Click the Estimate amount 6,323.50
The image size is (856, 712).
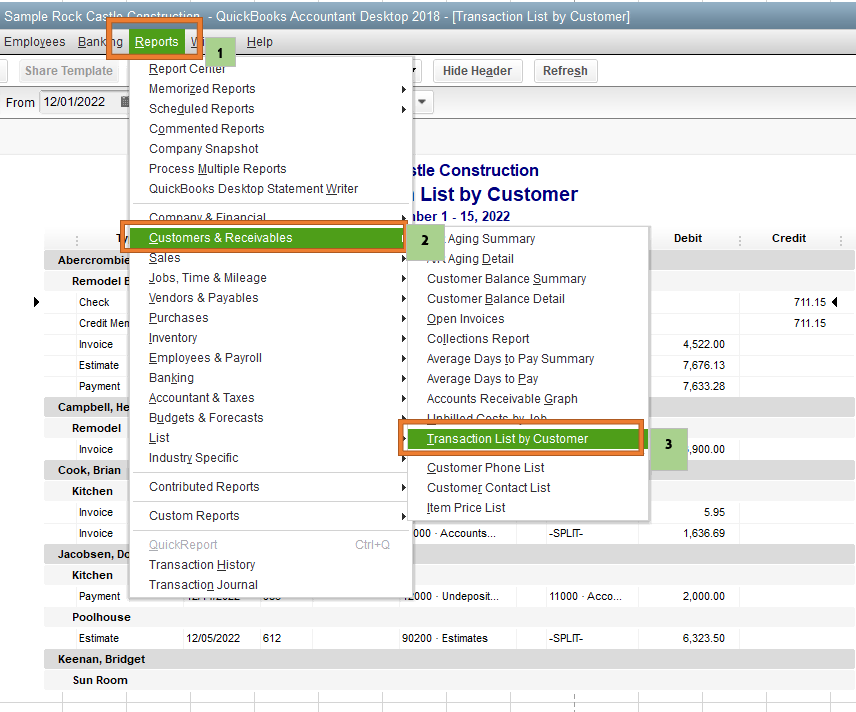(x=703, y=638)
